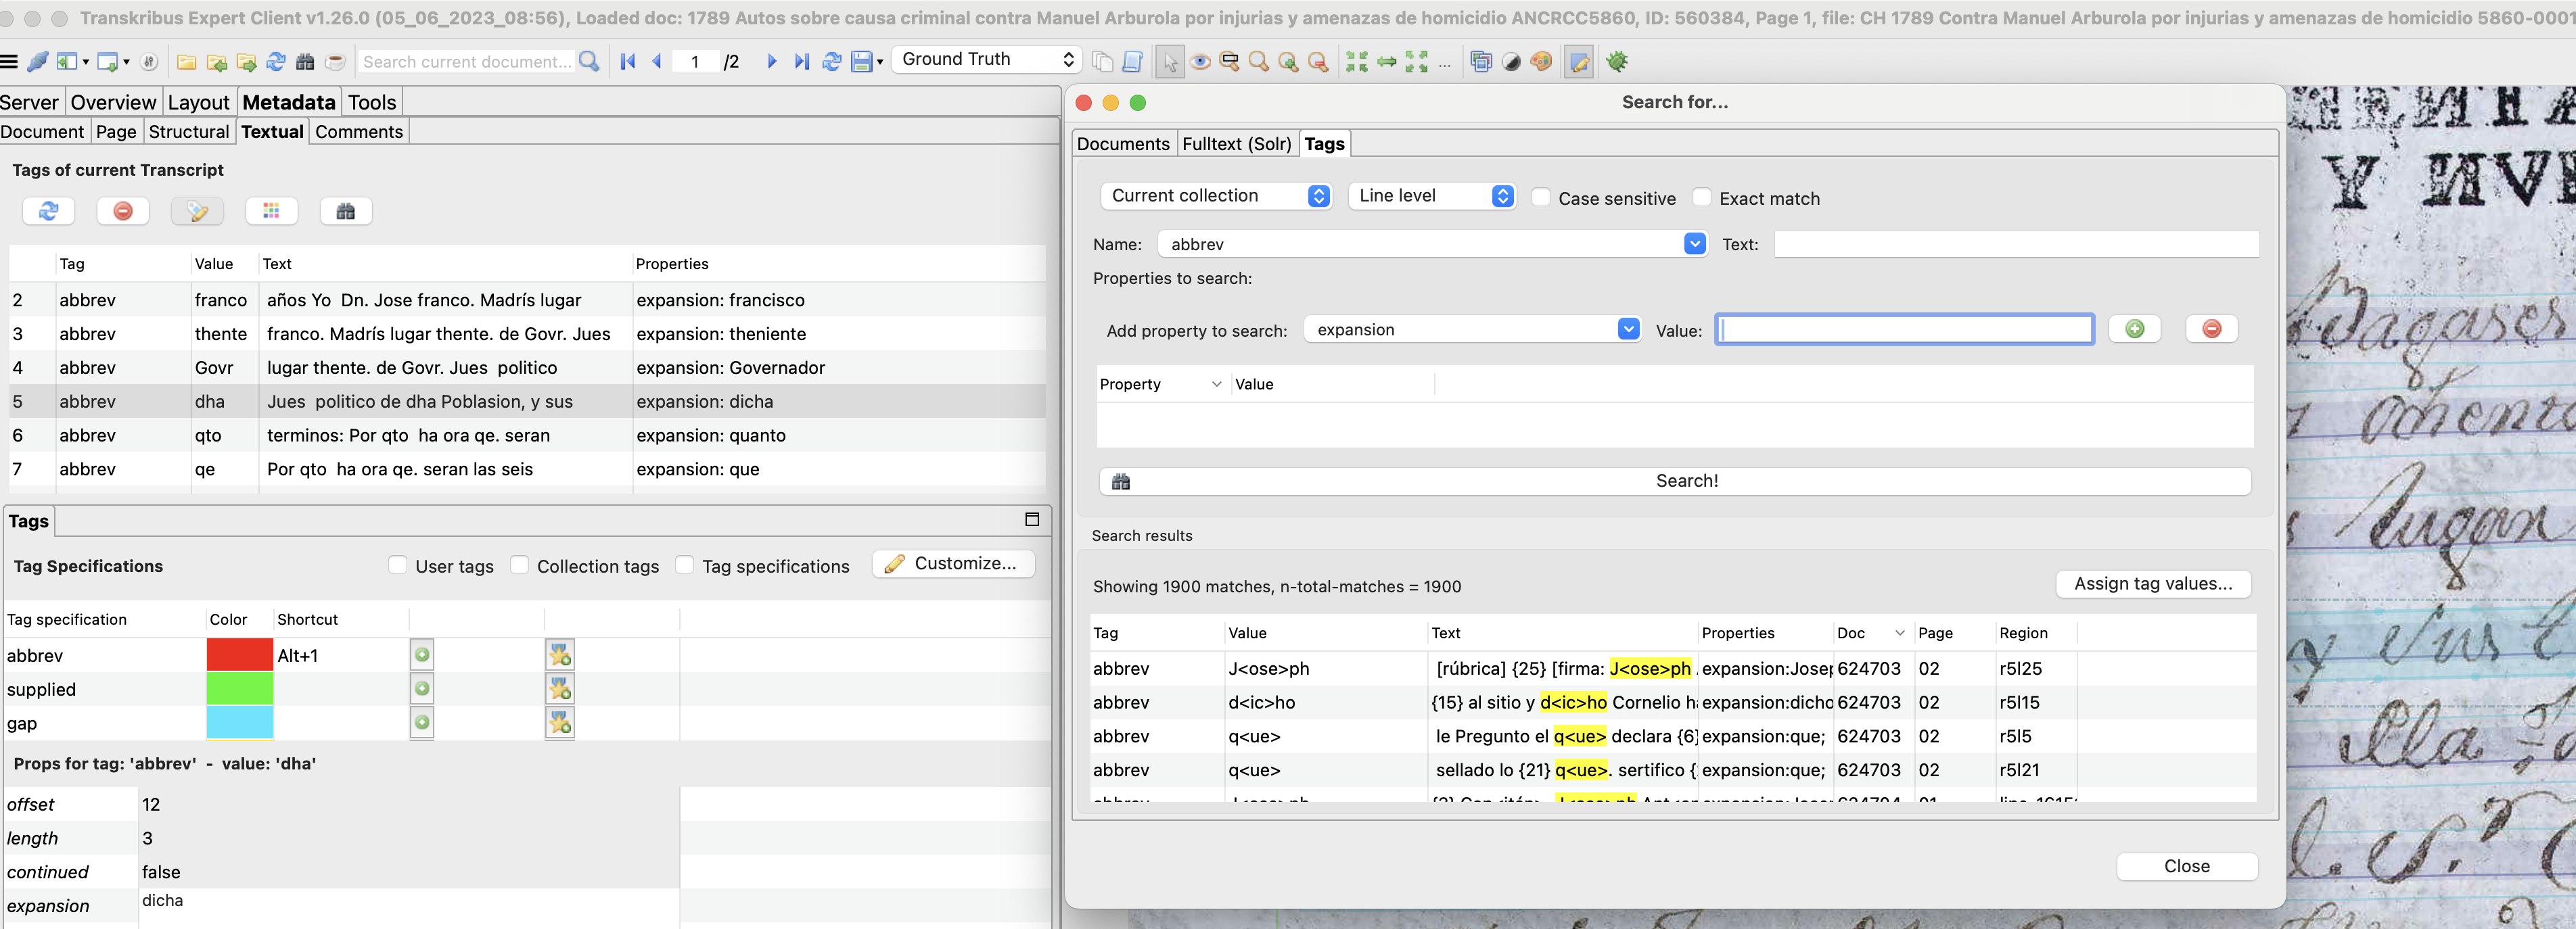Toggle the Collection tags checkbox
The image size is (2576, 929).
point(520,565)
